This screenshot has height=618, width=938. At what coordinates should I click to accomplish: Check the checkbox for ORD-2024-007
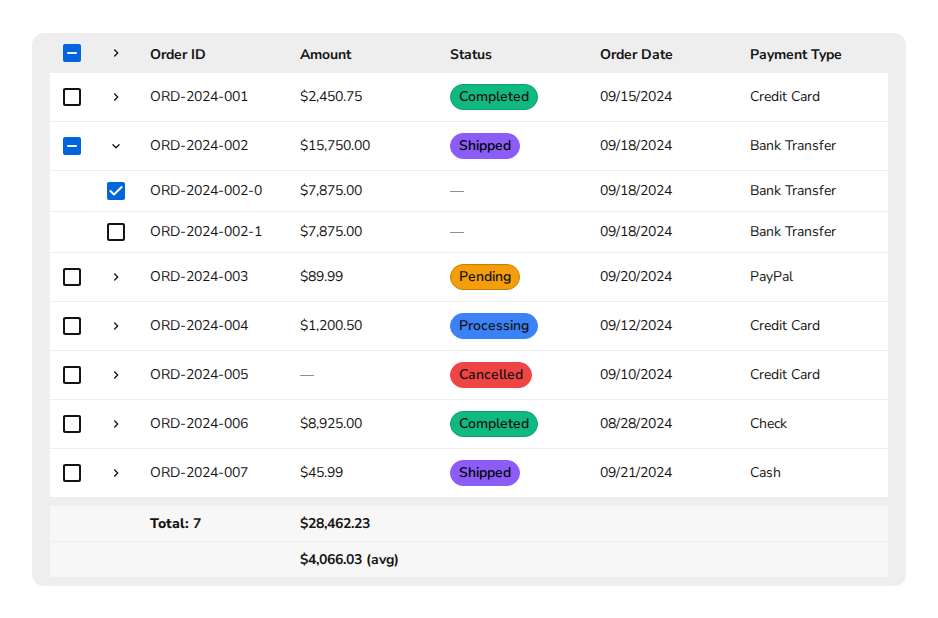[x=72, y=472]
